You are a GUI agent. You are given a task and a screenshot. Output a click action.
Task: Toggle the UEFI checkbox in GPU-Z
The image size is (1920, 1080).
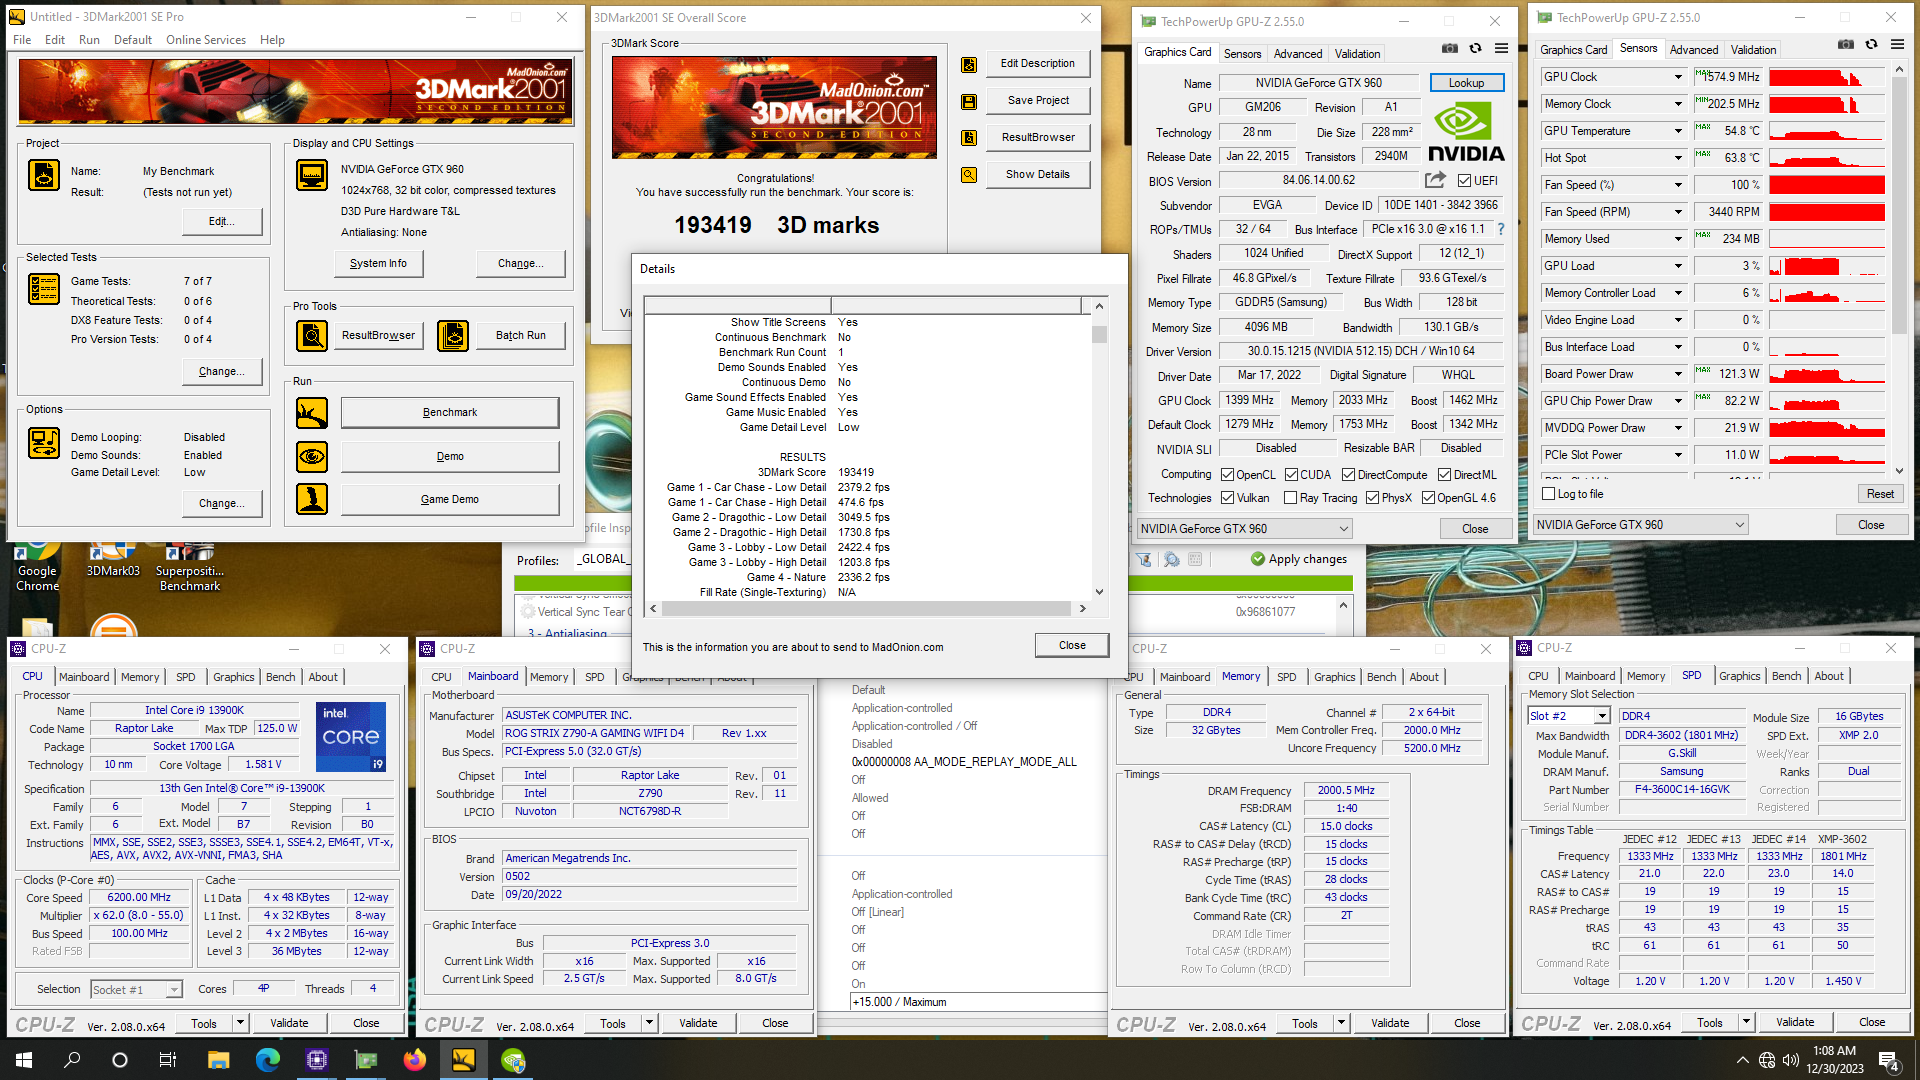pyautogui.click(x=1464, y=181)
